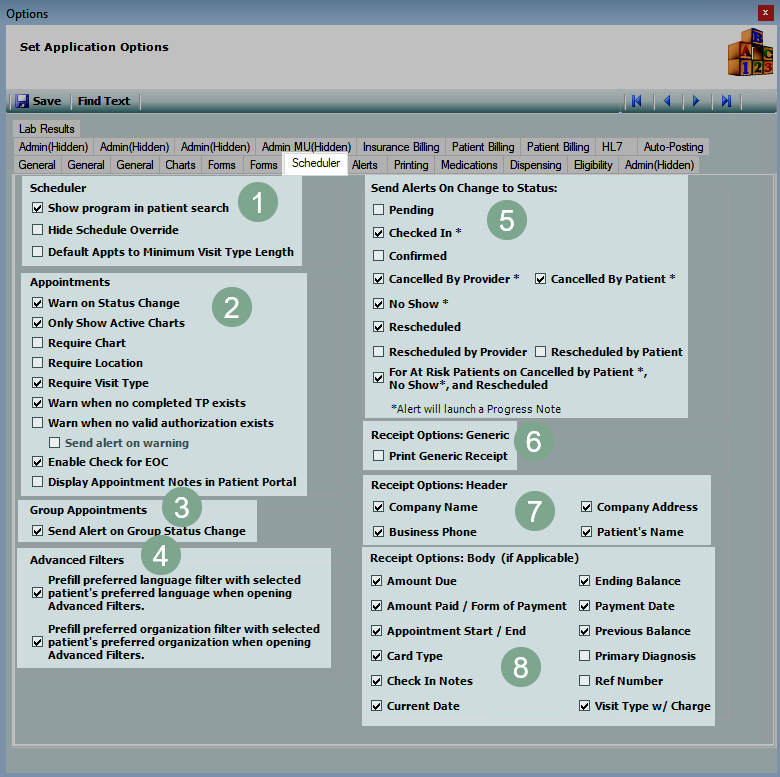The height and width of the screenshot is (777, 780).
Task: Toggle Primary Diagnosis receipt option
Action: pos(585,656)
